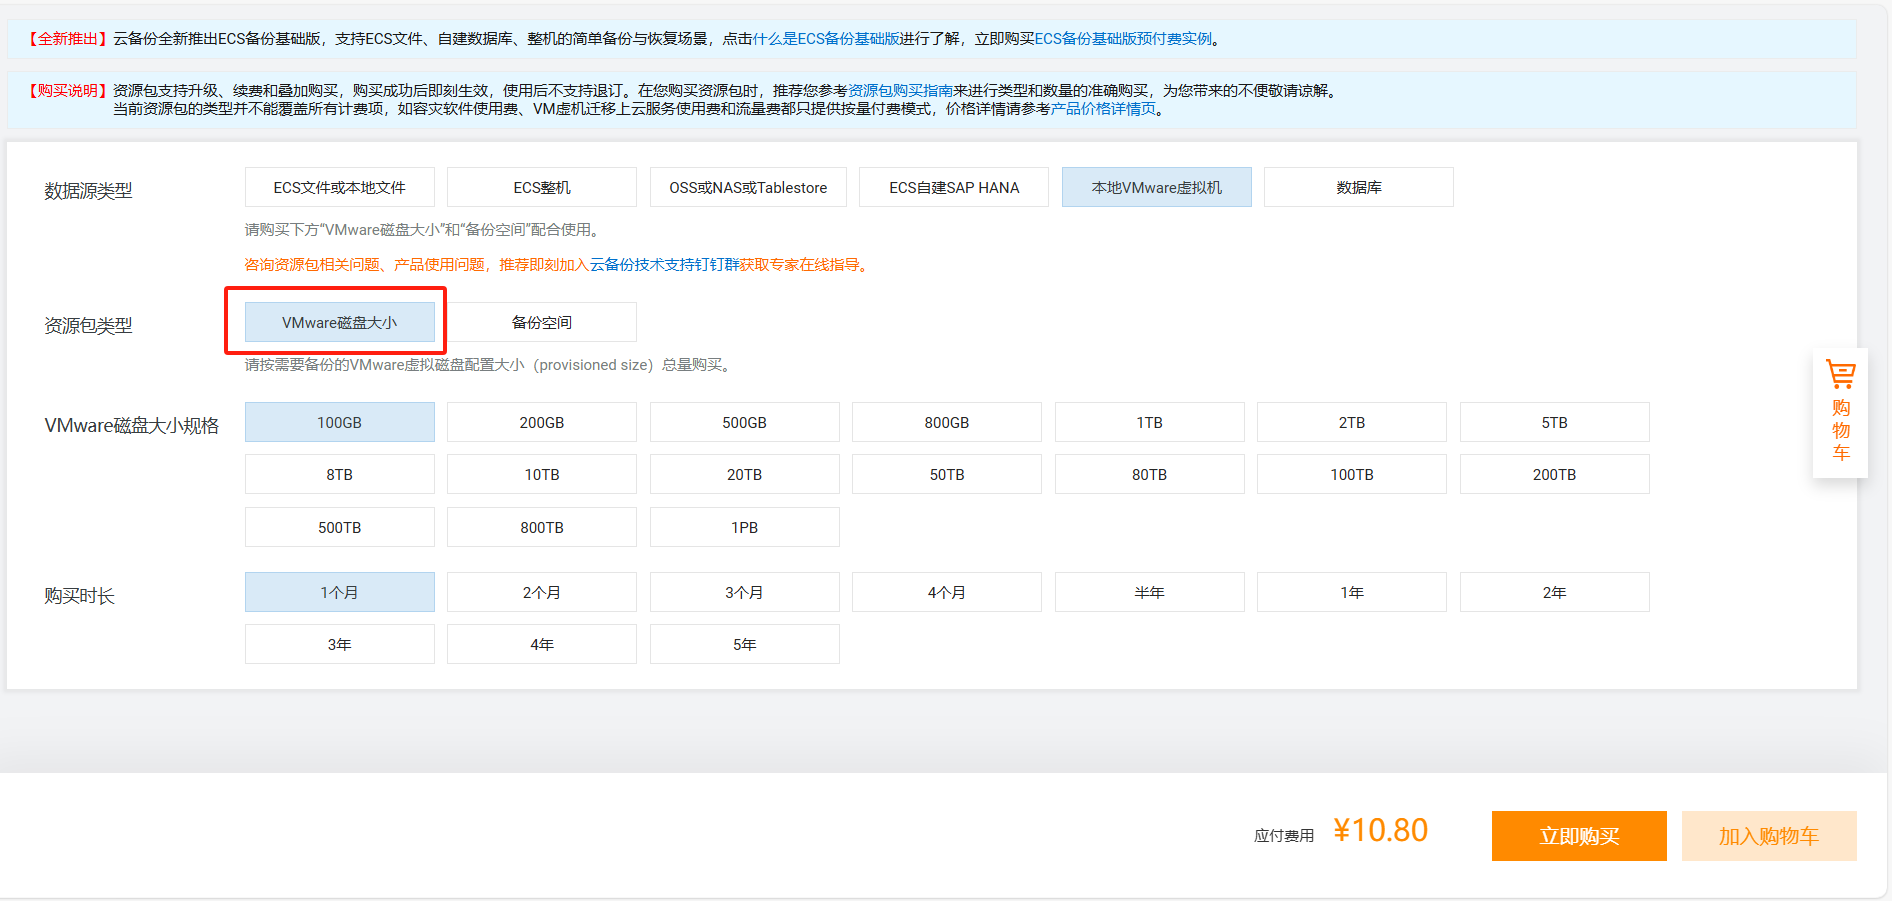Select 20TB disk size
This screenshot has height=901, width=1892.
745,474
